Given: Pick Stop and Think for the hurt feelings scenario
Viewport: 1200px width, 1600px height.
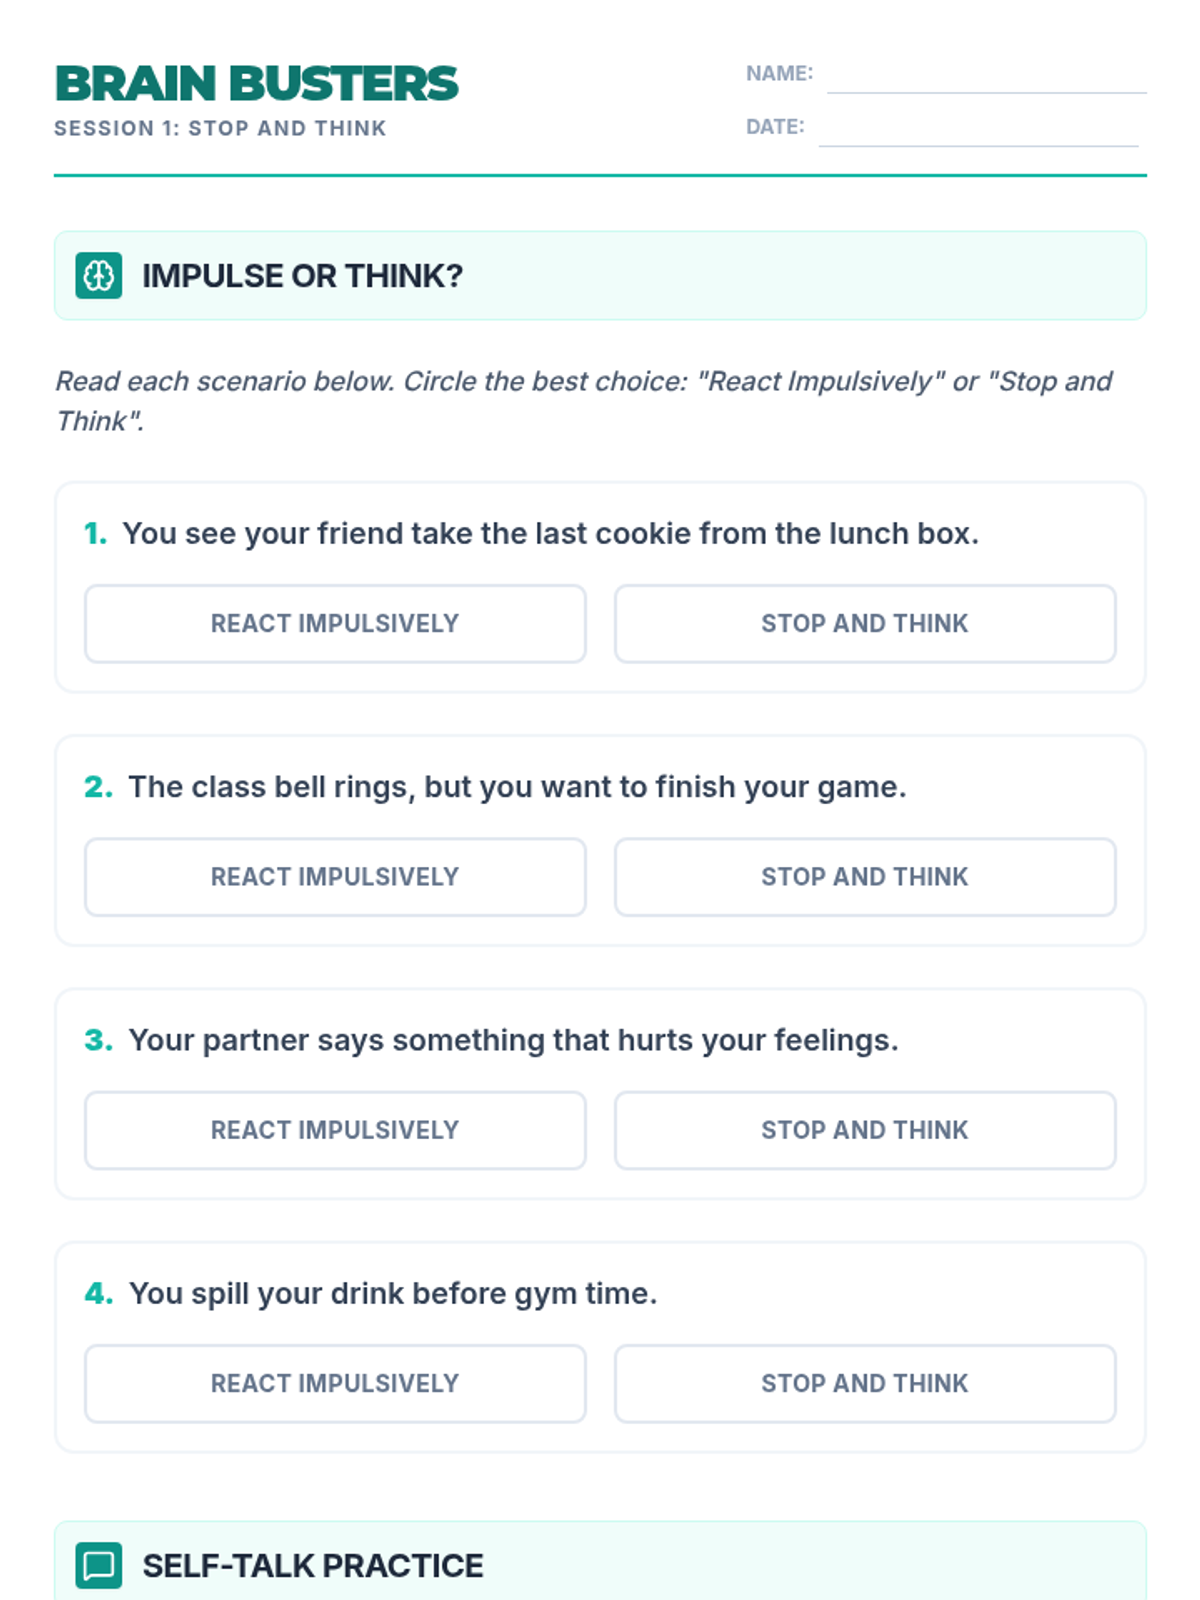Looking at the screenshot, I should 865,1130.
